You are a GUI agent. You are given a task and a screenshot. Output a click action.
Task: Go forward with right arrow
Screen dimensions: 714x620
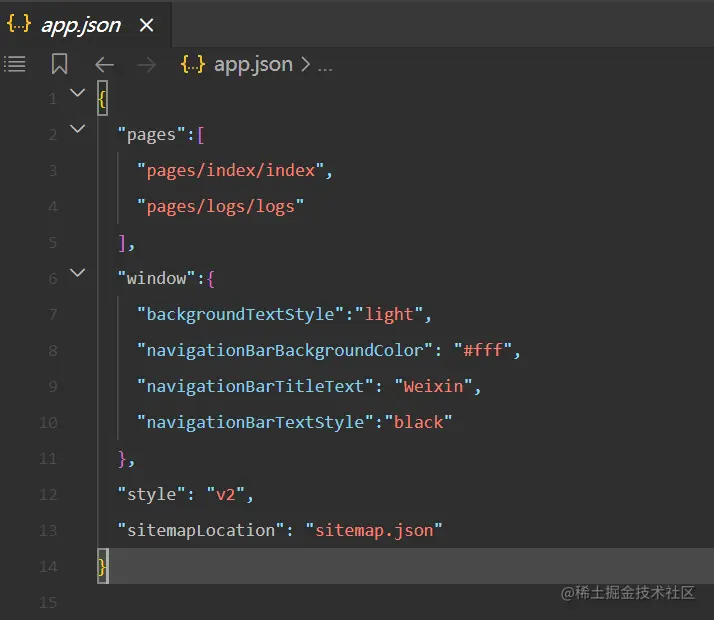(146, 65)
